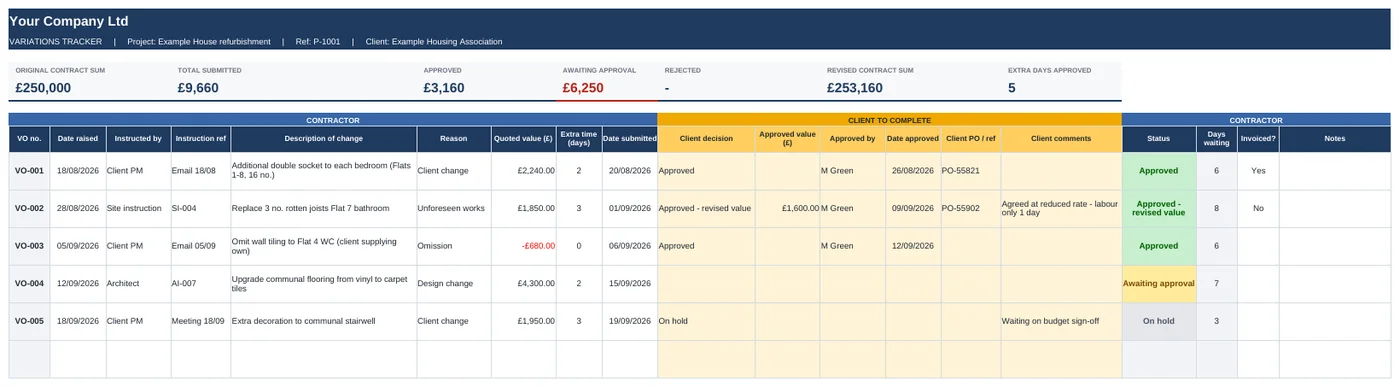Screen dimensions: 1400x387
Task: Select the 'Days waiting' column header
Action: [1217, 139]
